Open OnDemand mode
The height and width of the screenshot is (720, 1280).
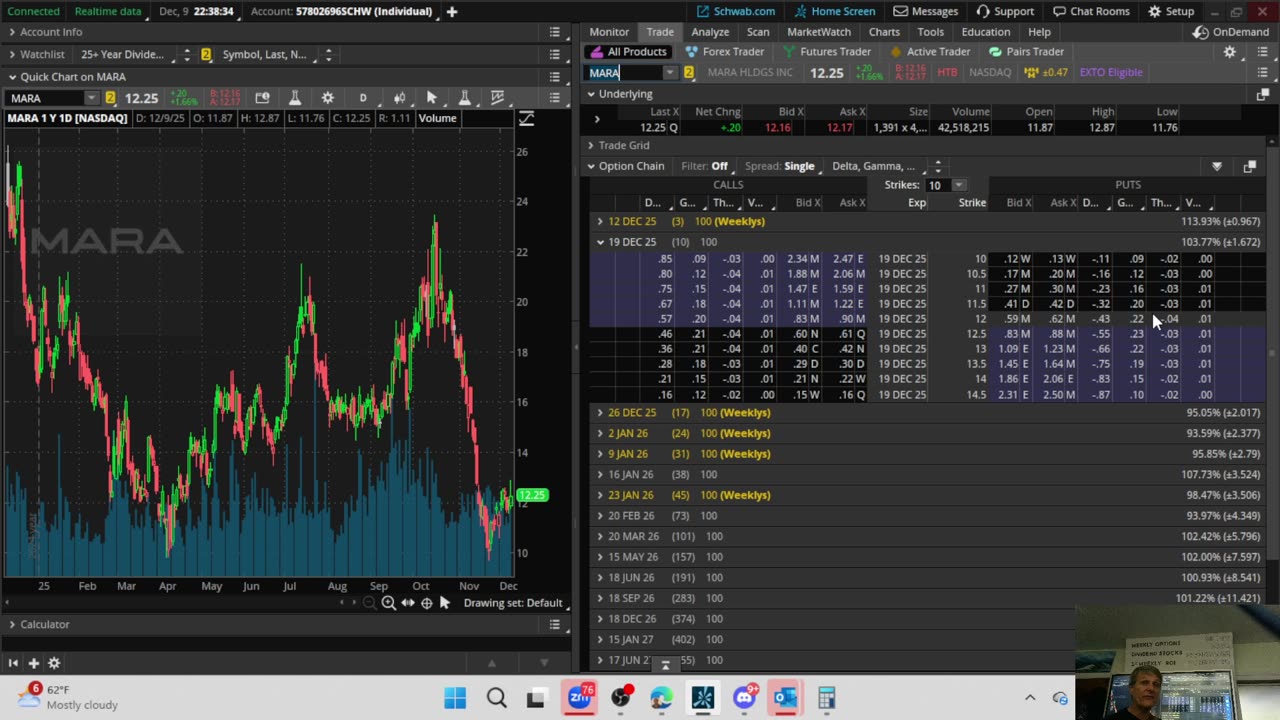1231,32
